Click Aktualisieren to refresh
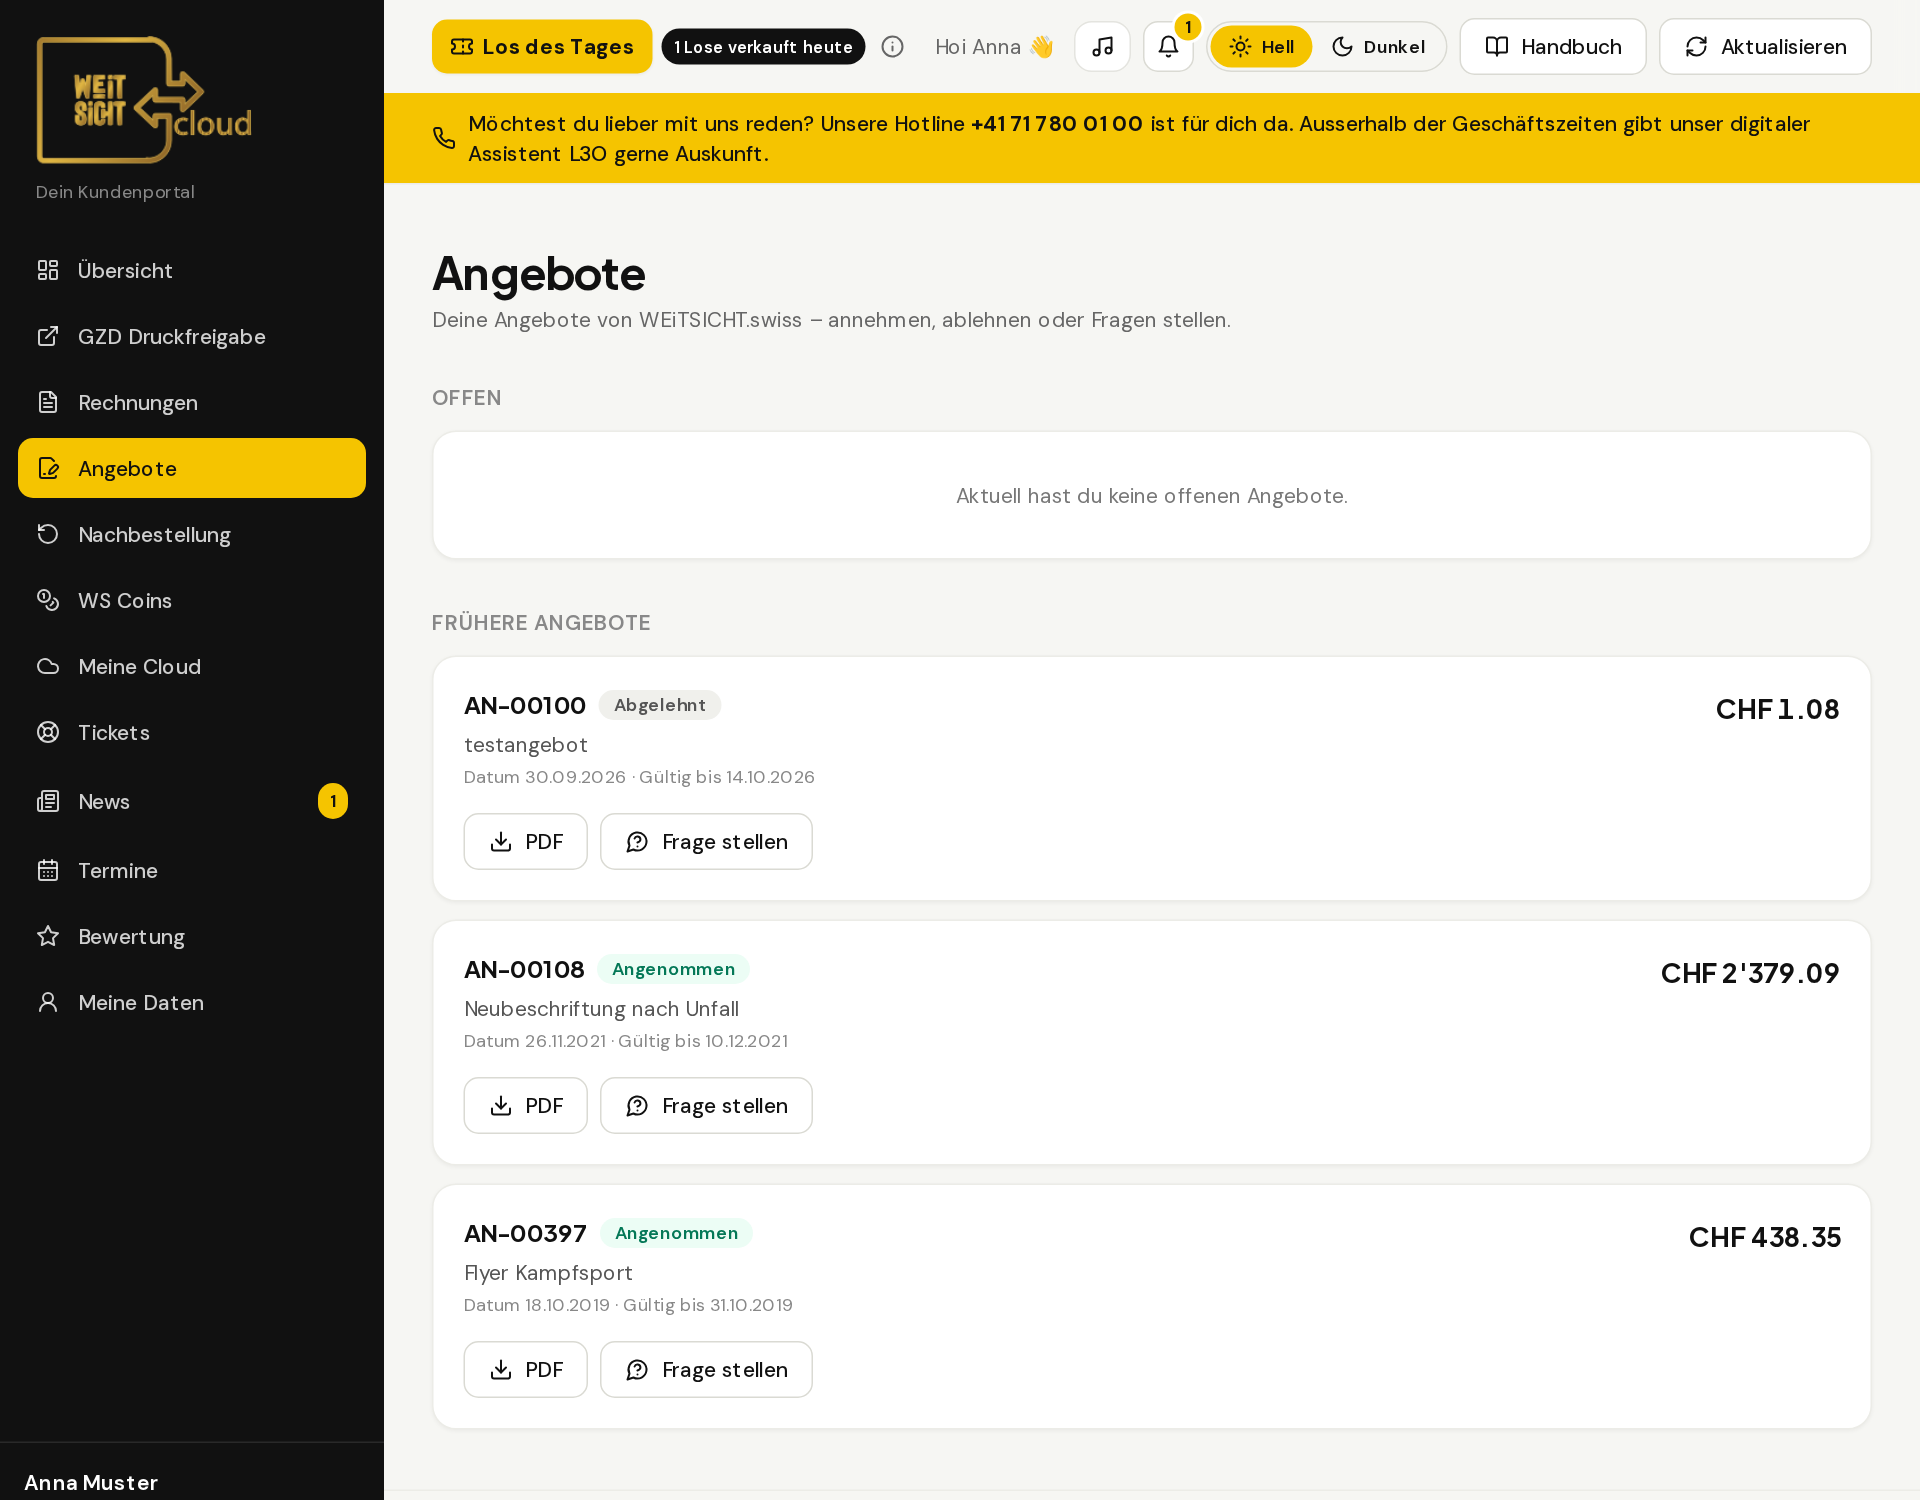 coord(1765,47)
